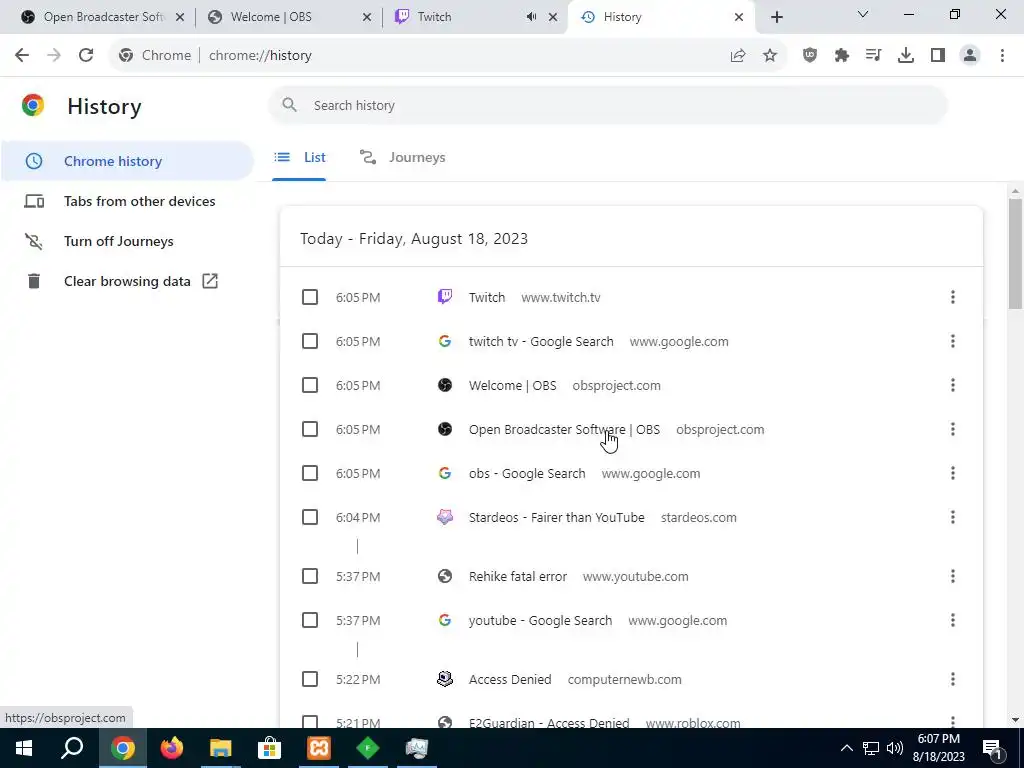Select the Journeys view tab

[x=402, y=157]
